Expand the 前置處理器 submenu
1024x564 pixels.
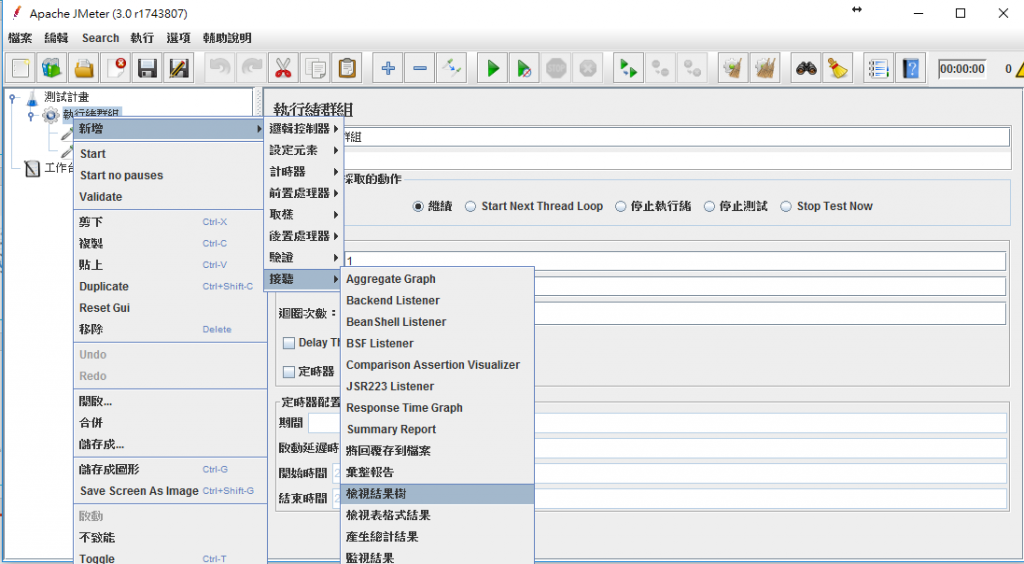coord(304,193)
